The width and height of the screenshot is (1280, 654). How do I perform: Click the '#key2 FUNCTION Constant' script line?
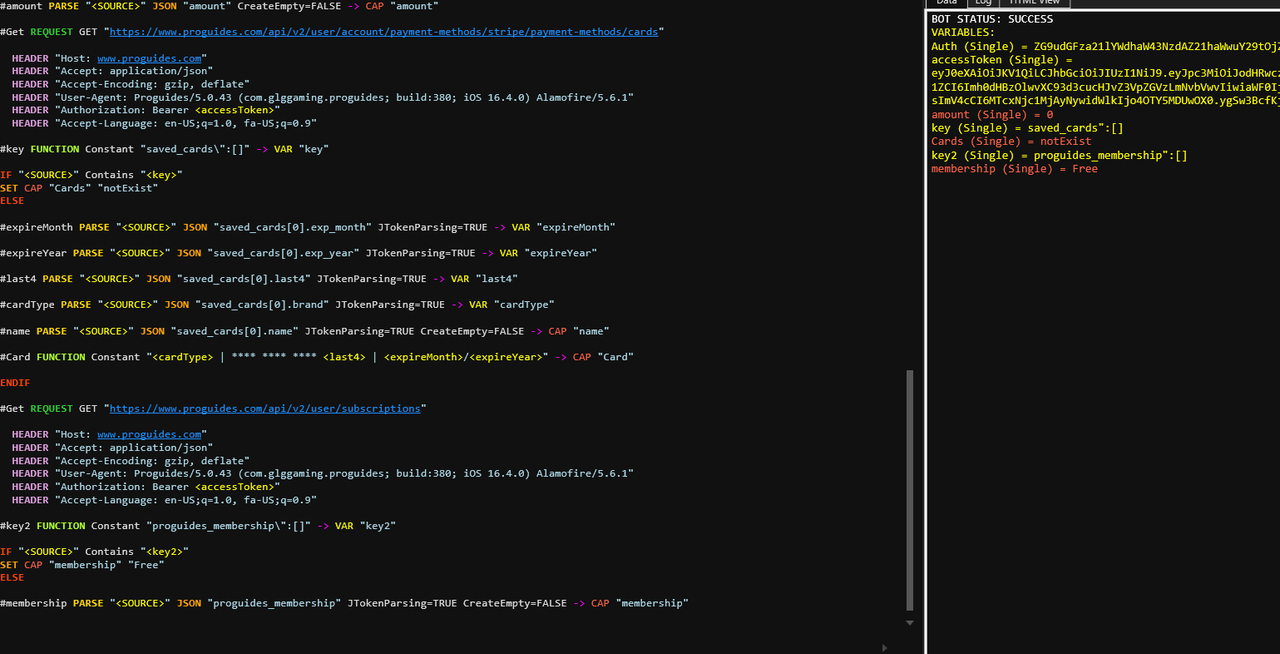tap(198, 526)
